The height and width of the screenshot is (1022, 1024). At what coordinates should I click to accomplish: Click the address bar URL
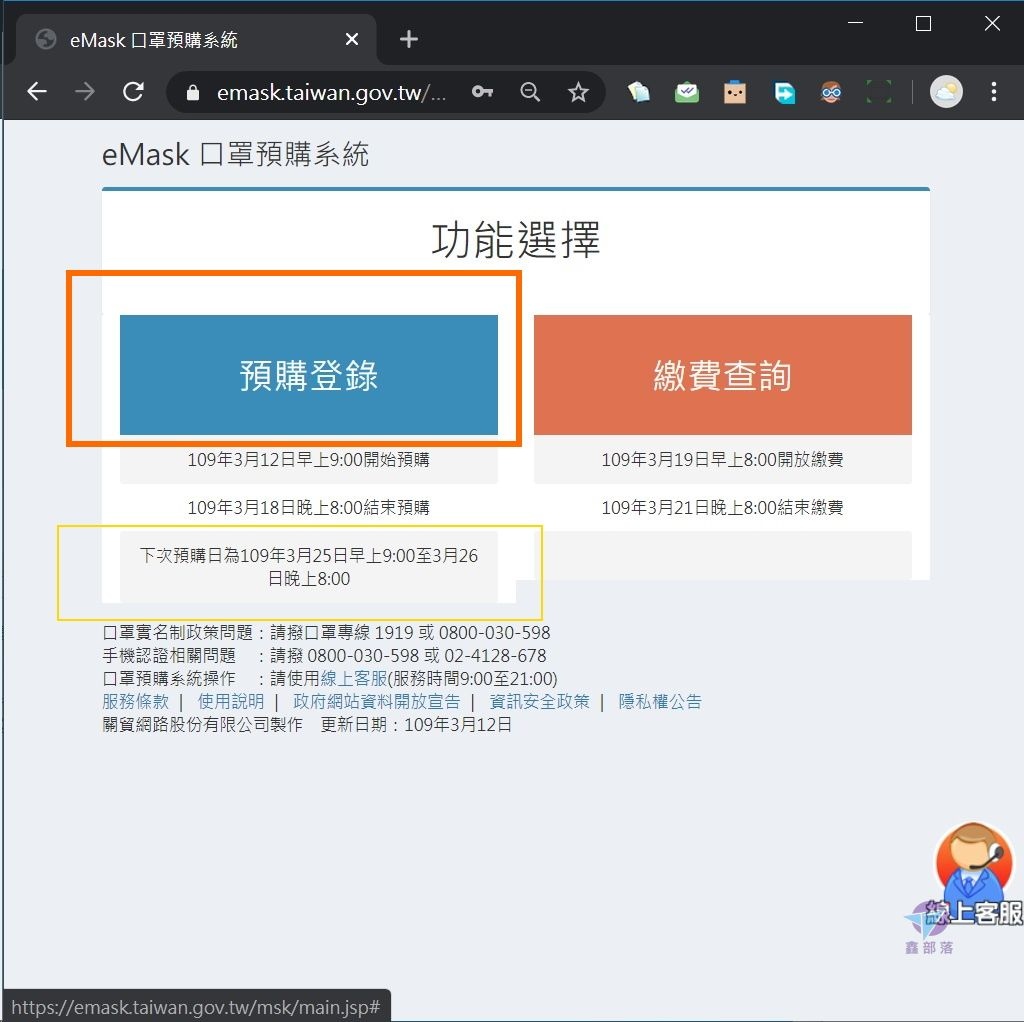(x=331, y=93)
